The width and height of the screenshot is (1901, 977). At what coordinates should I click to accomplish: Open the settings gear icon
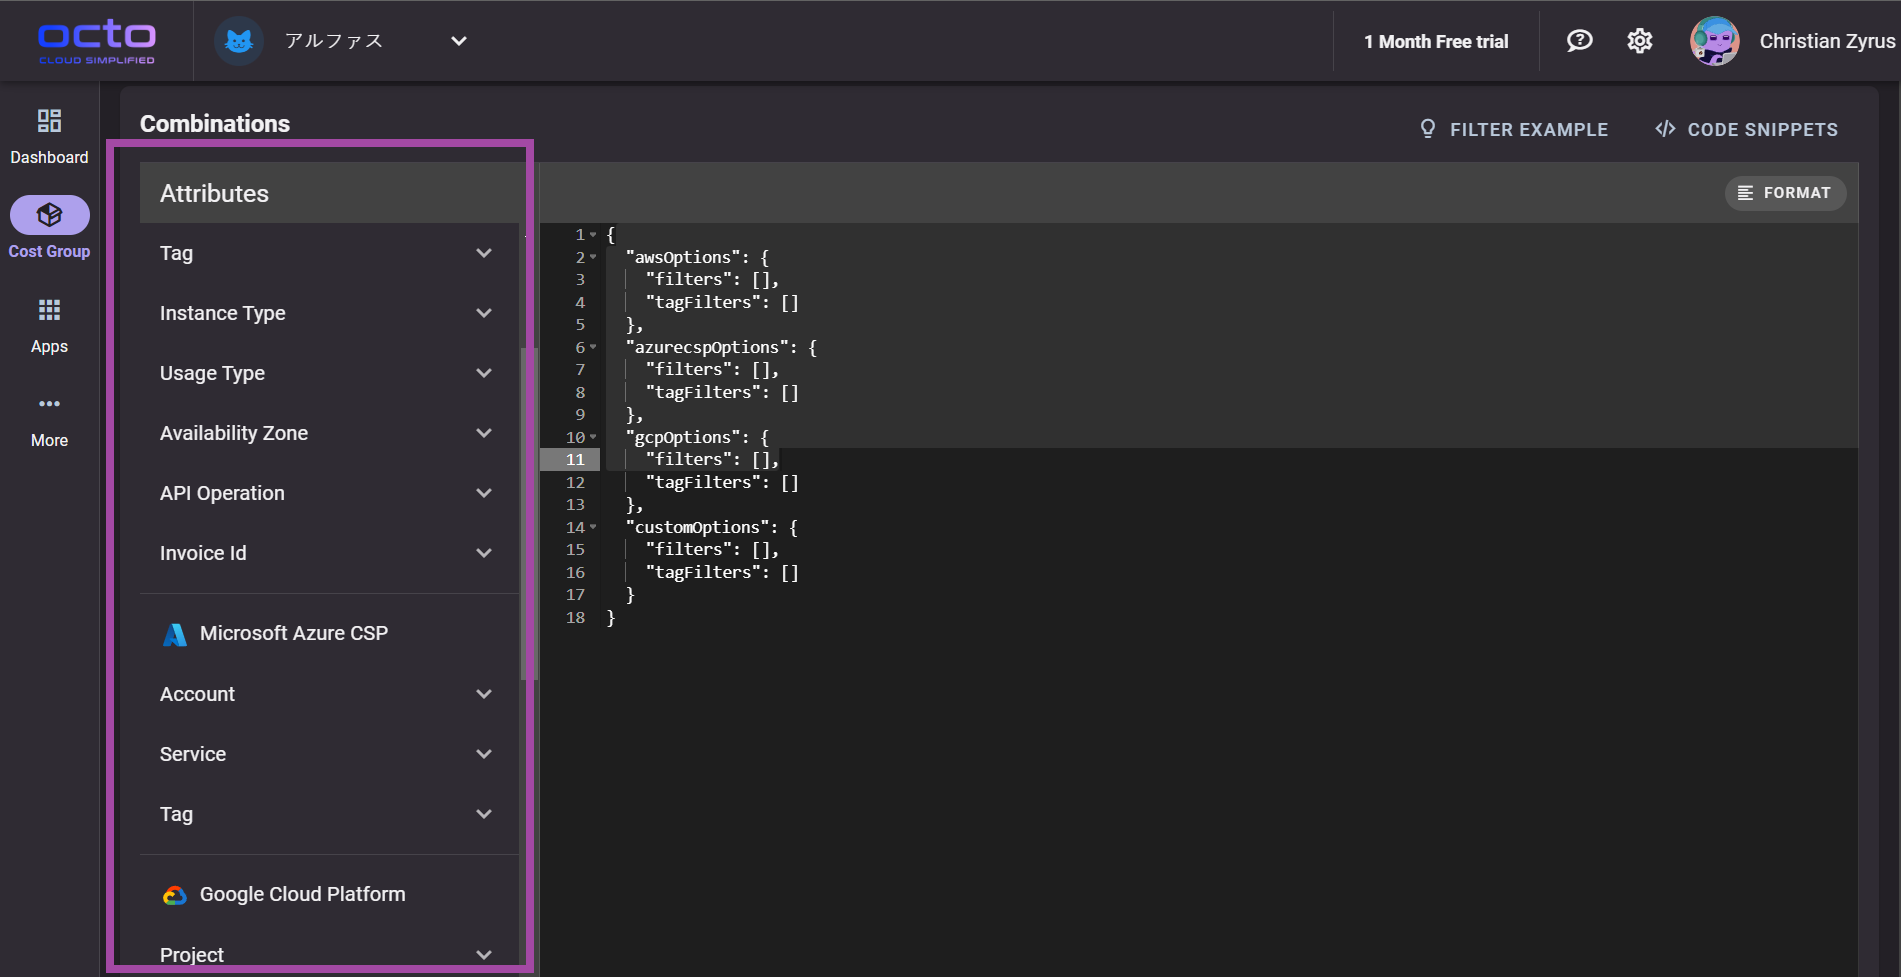1640,41
